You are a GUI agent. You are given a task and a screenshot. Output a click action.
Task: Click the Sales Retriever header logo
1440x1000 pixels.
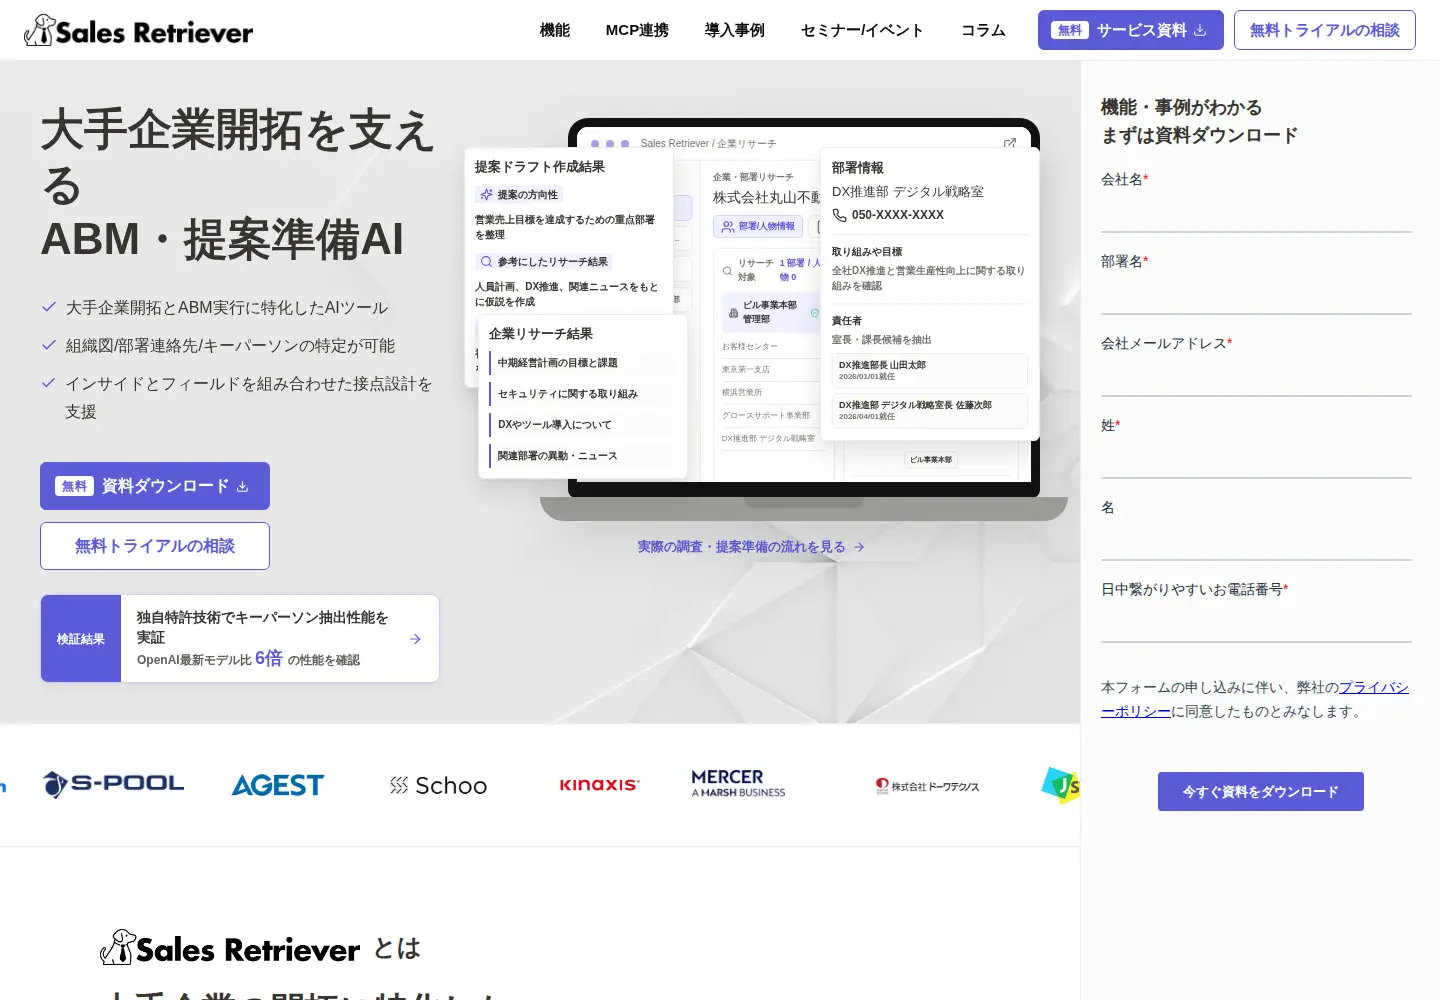138,30
